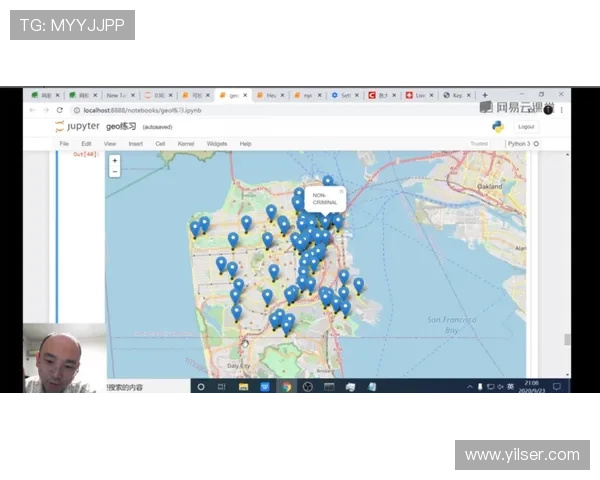Open the File menu
The width and height of the screenshot is (600, 480).
click(x=64, y=144)
